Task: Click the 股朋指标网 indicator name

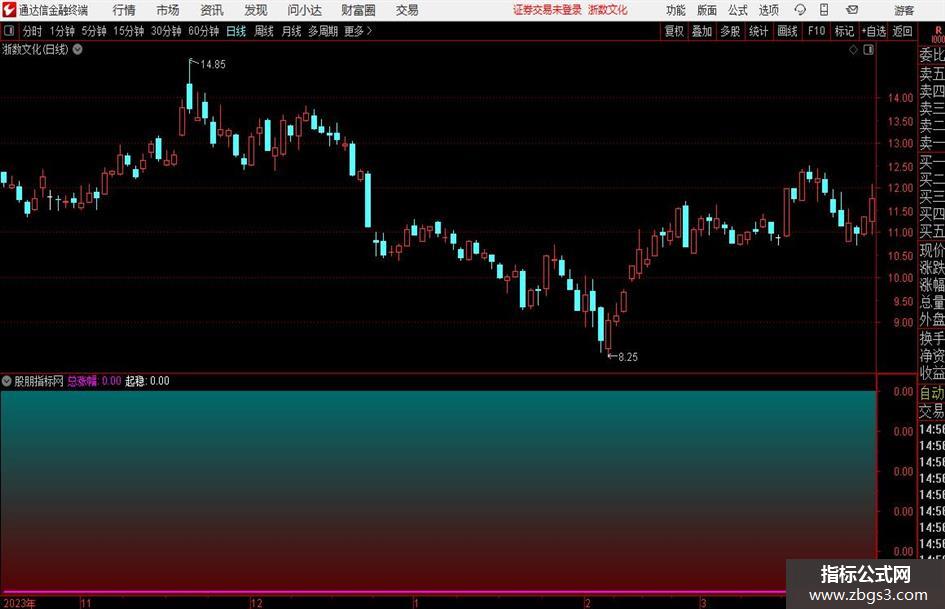Action: coord(39,381)
